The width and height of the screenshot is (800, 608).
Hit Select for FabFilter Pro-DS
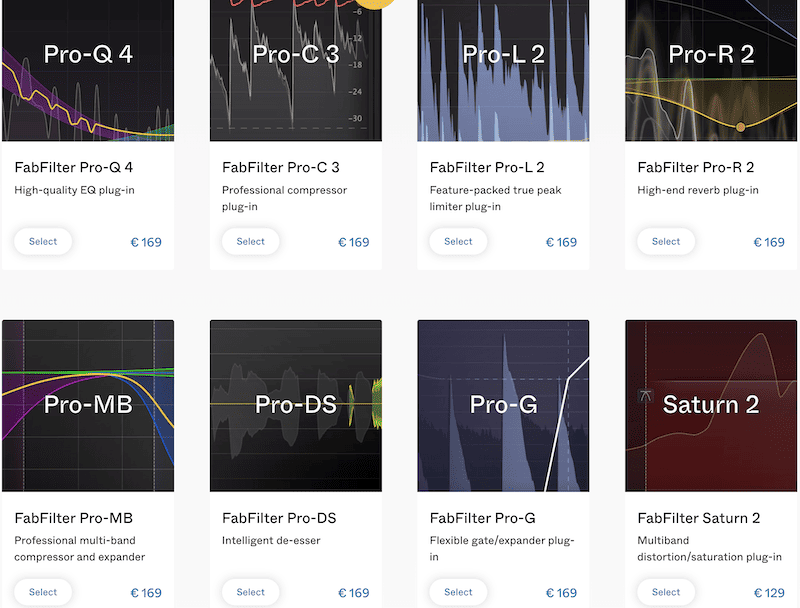(x=251, y=592)
